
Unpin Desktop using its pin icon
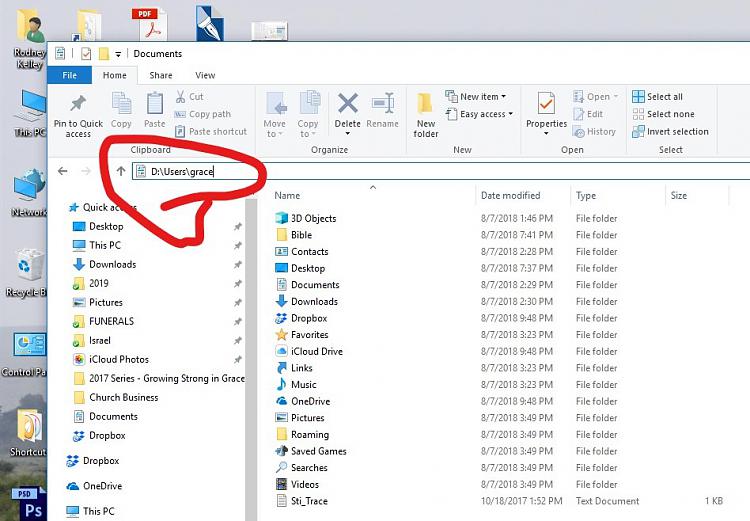click(x=237, y=226)
